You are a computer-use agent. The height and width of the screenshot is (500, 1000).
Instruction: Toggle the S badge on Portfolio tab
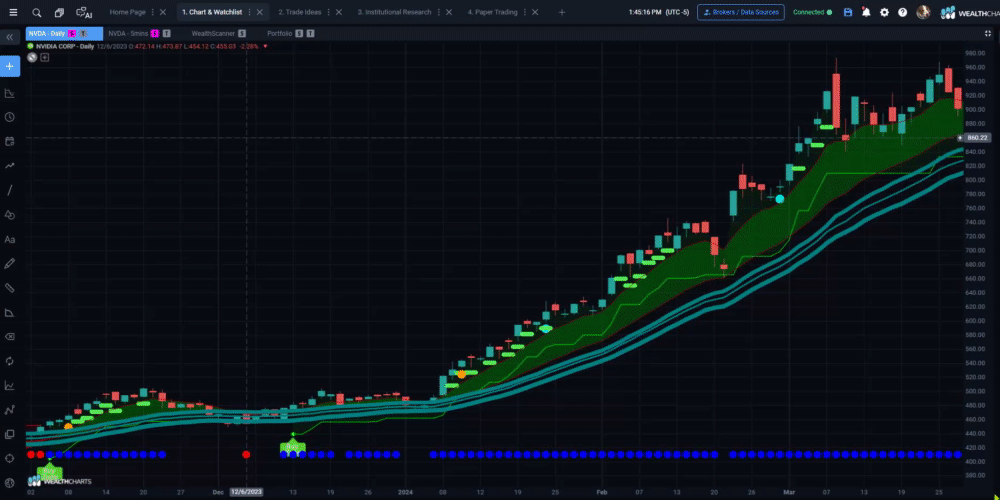(x=298, y=33)
